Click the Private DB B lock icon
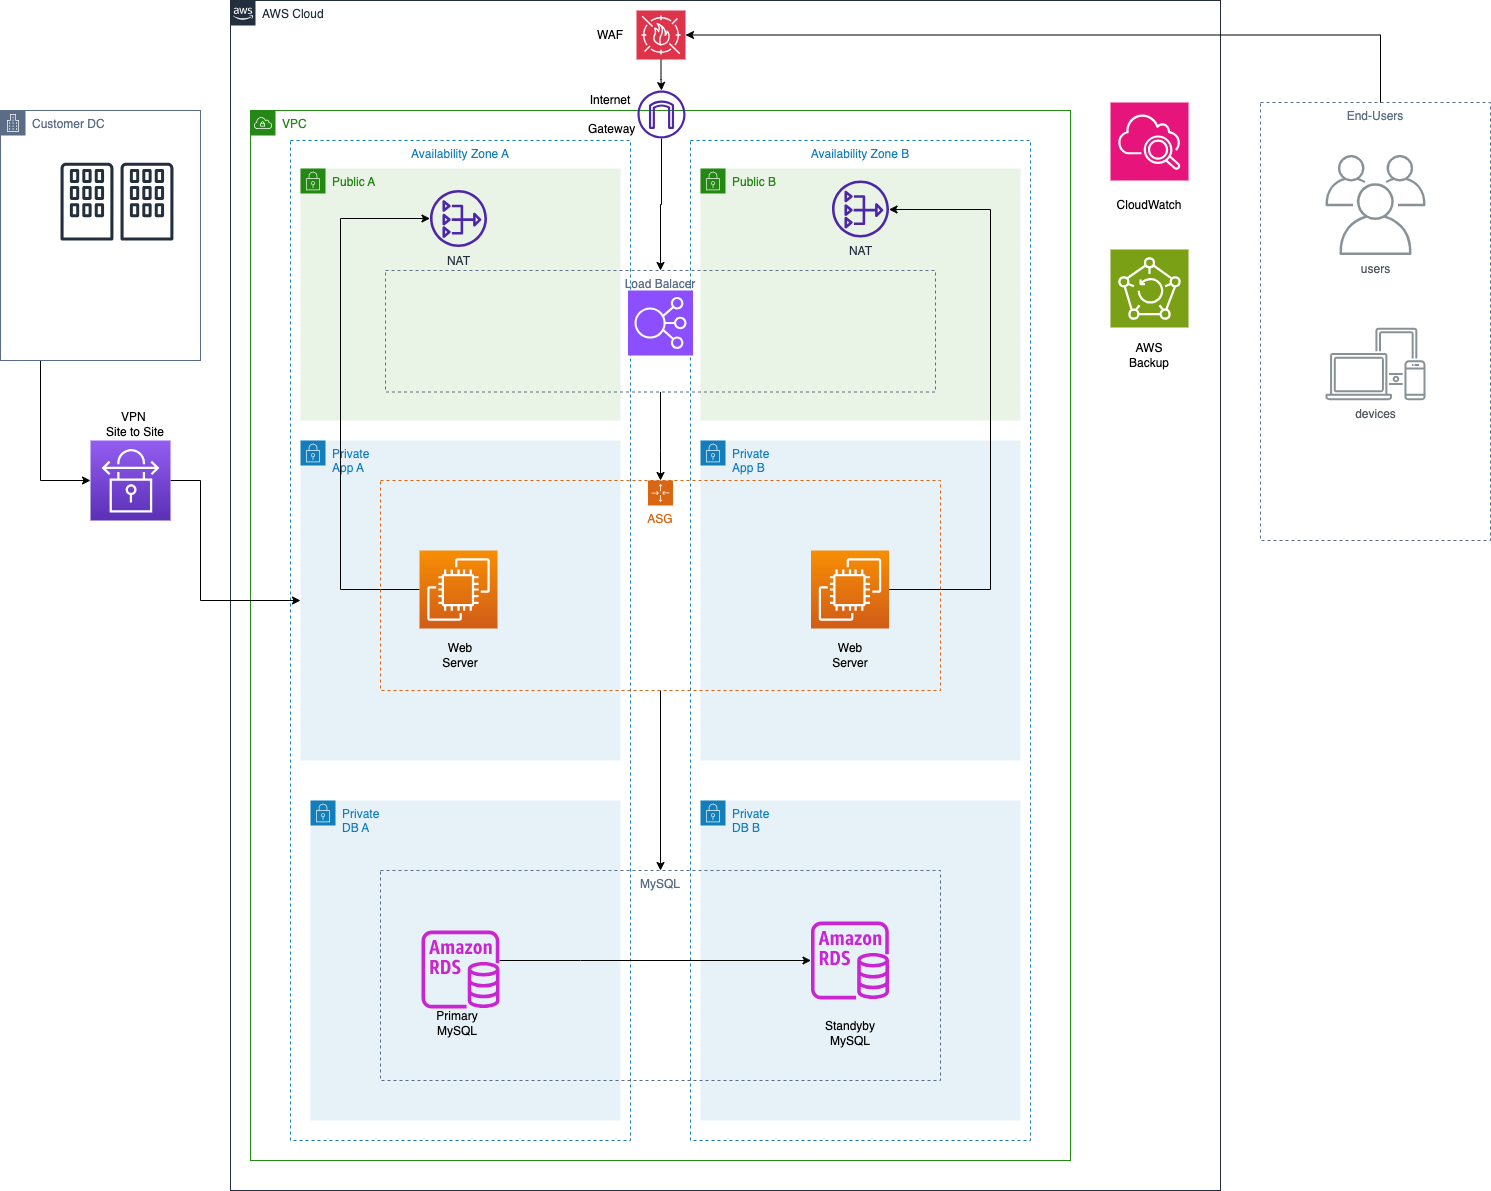This screenshot has height=1191, width=1491. click(713, 813)
